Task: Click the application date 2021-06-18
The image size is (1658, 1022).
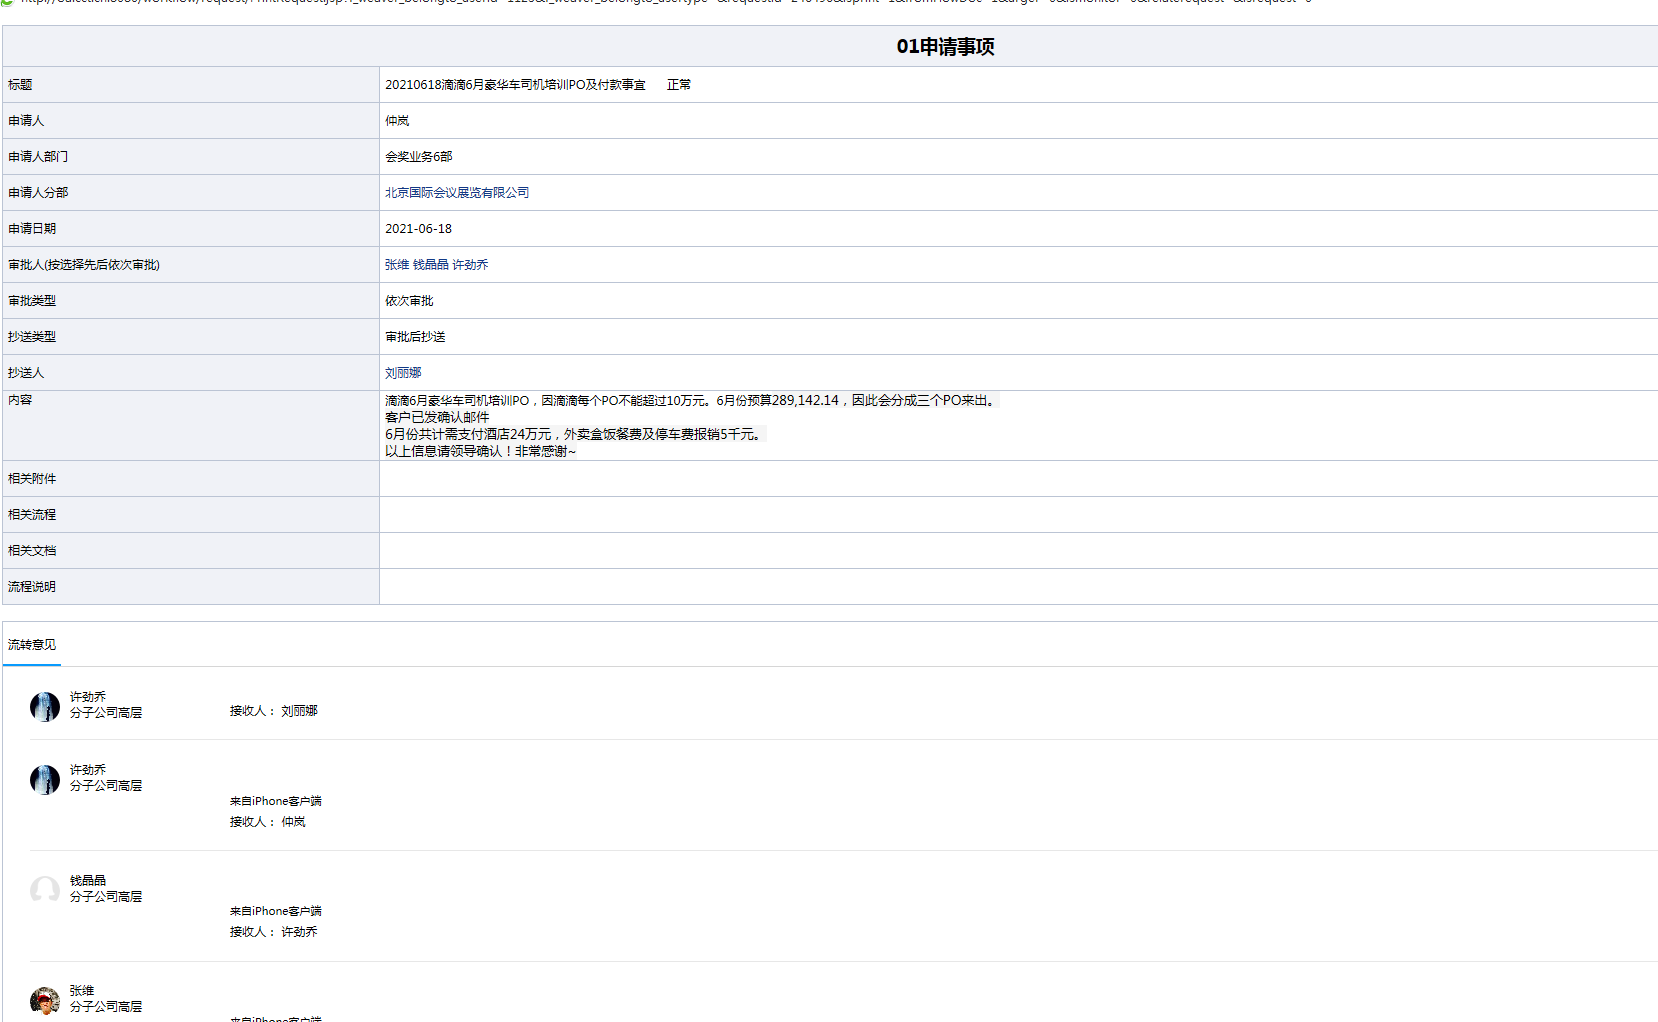Action: coord(418,229)
